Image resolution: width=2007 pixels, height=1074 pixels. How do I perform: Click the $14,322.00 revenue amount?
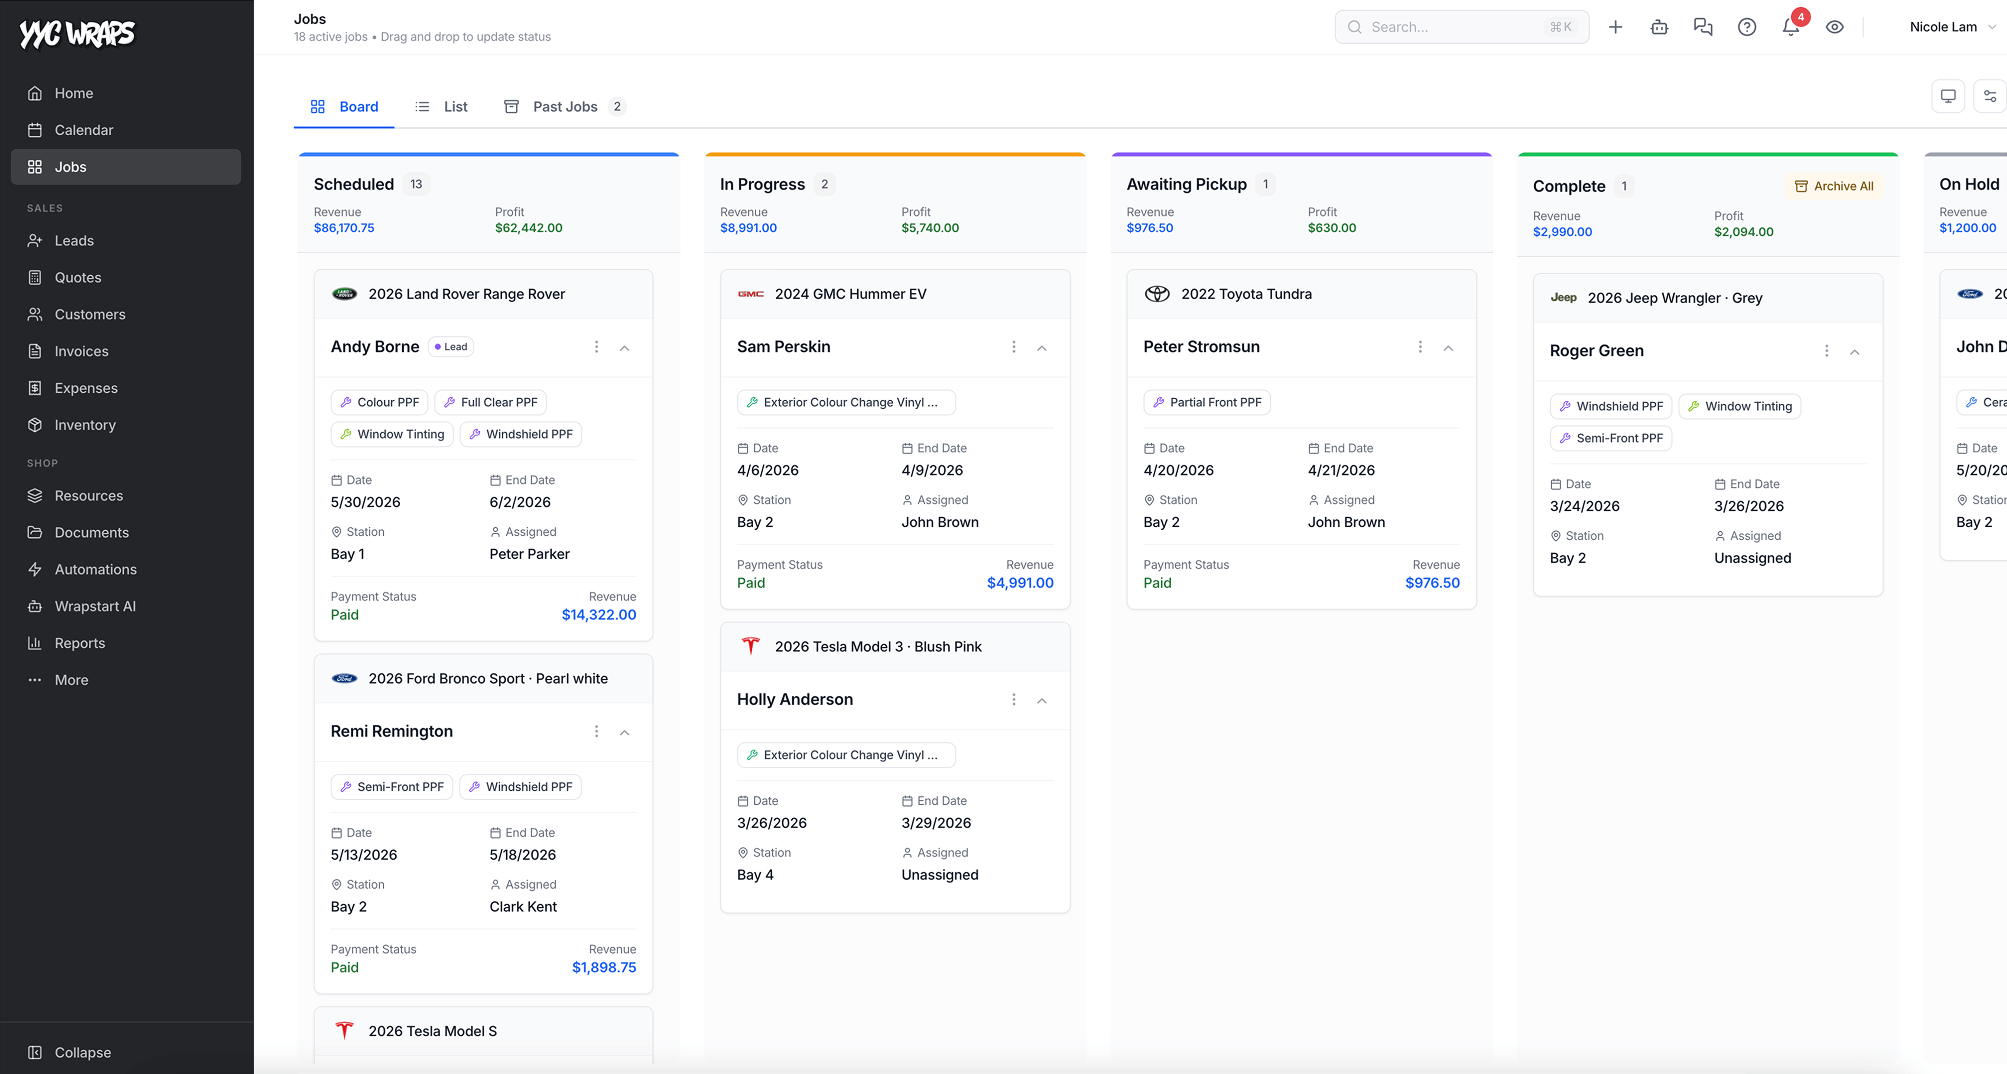click(x=599, y=615)
